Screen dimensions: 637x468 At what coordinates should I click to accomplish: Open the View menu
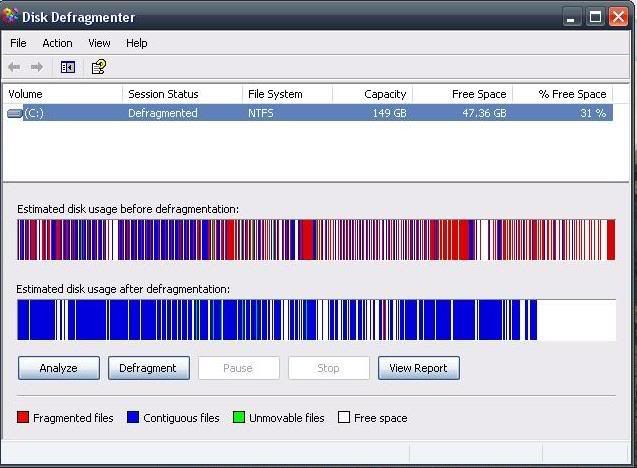[x=99, y=43]
